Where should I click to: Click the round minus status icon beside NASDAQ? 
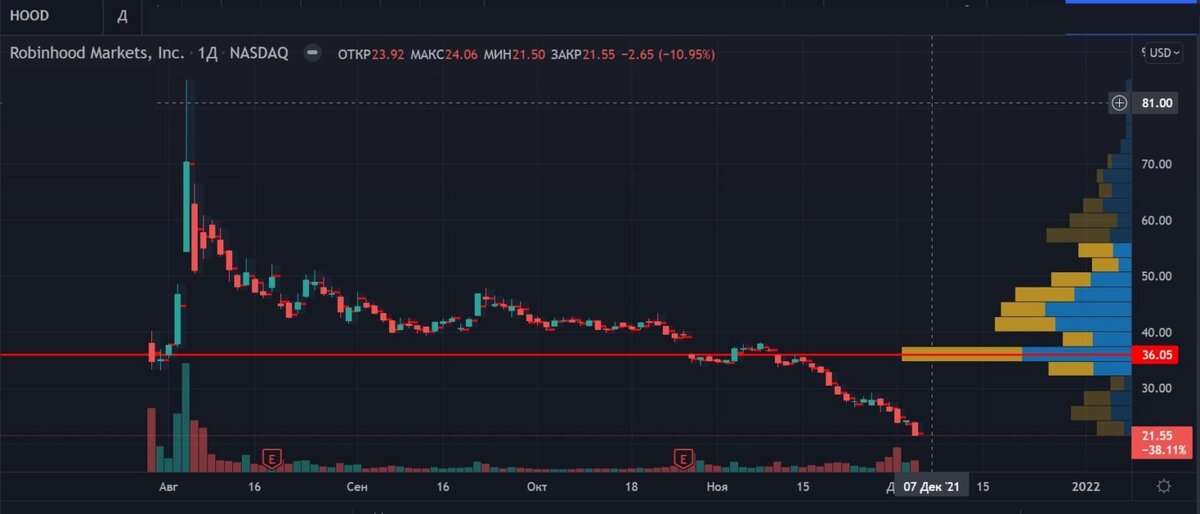pyautogui.click(x=313, y=54)
